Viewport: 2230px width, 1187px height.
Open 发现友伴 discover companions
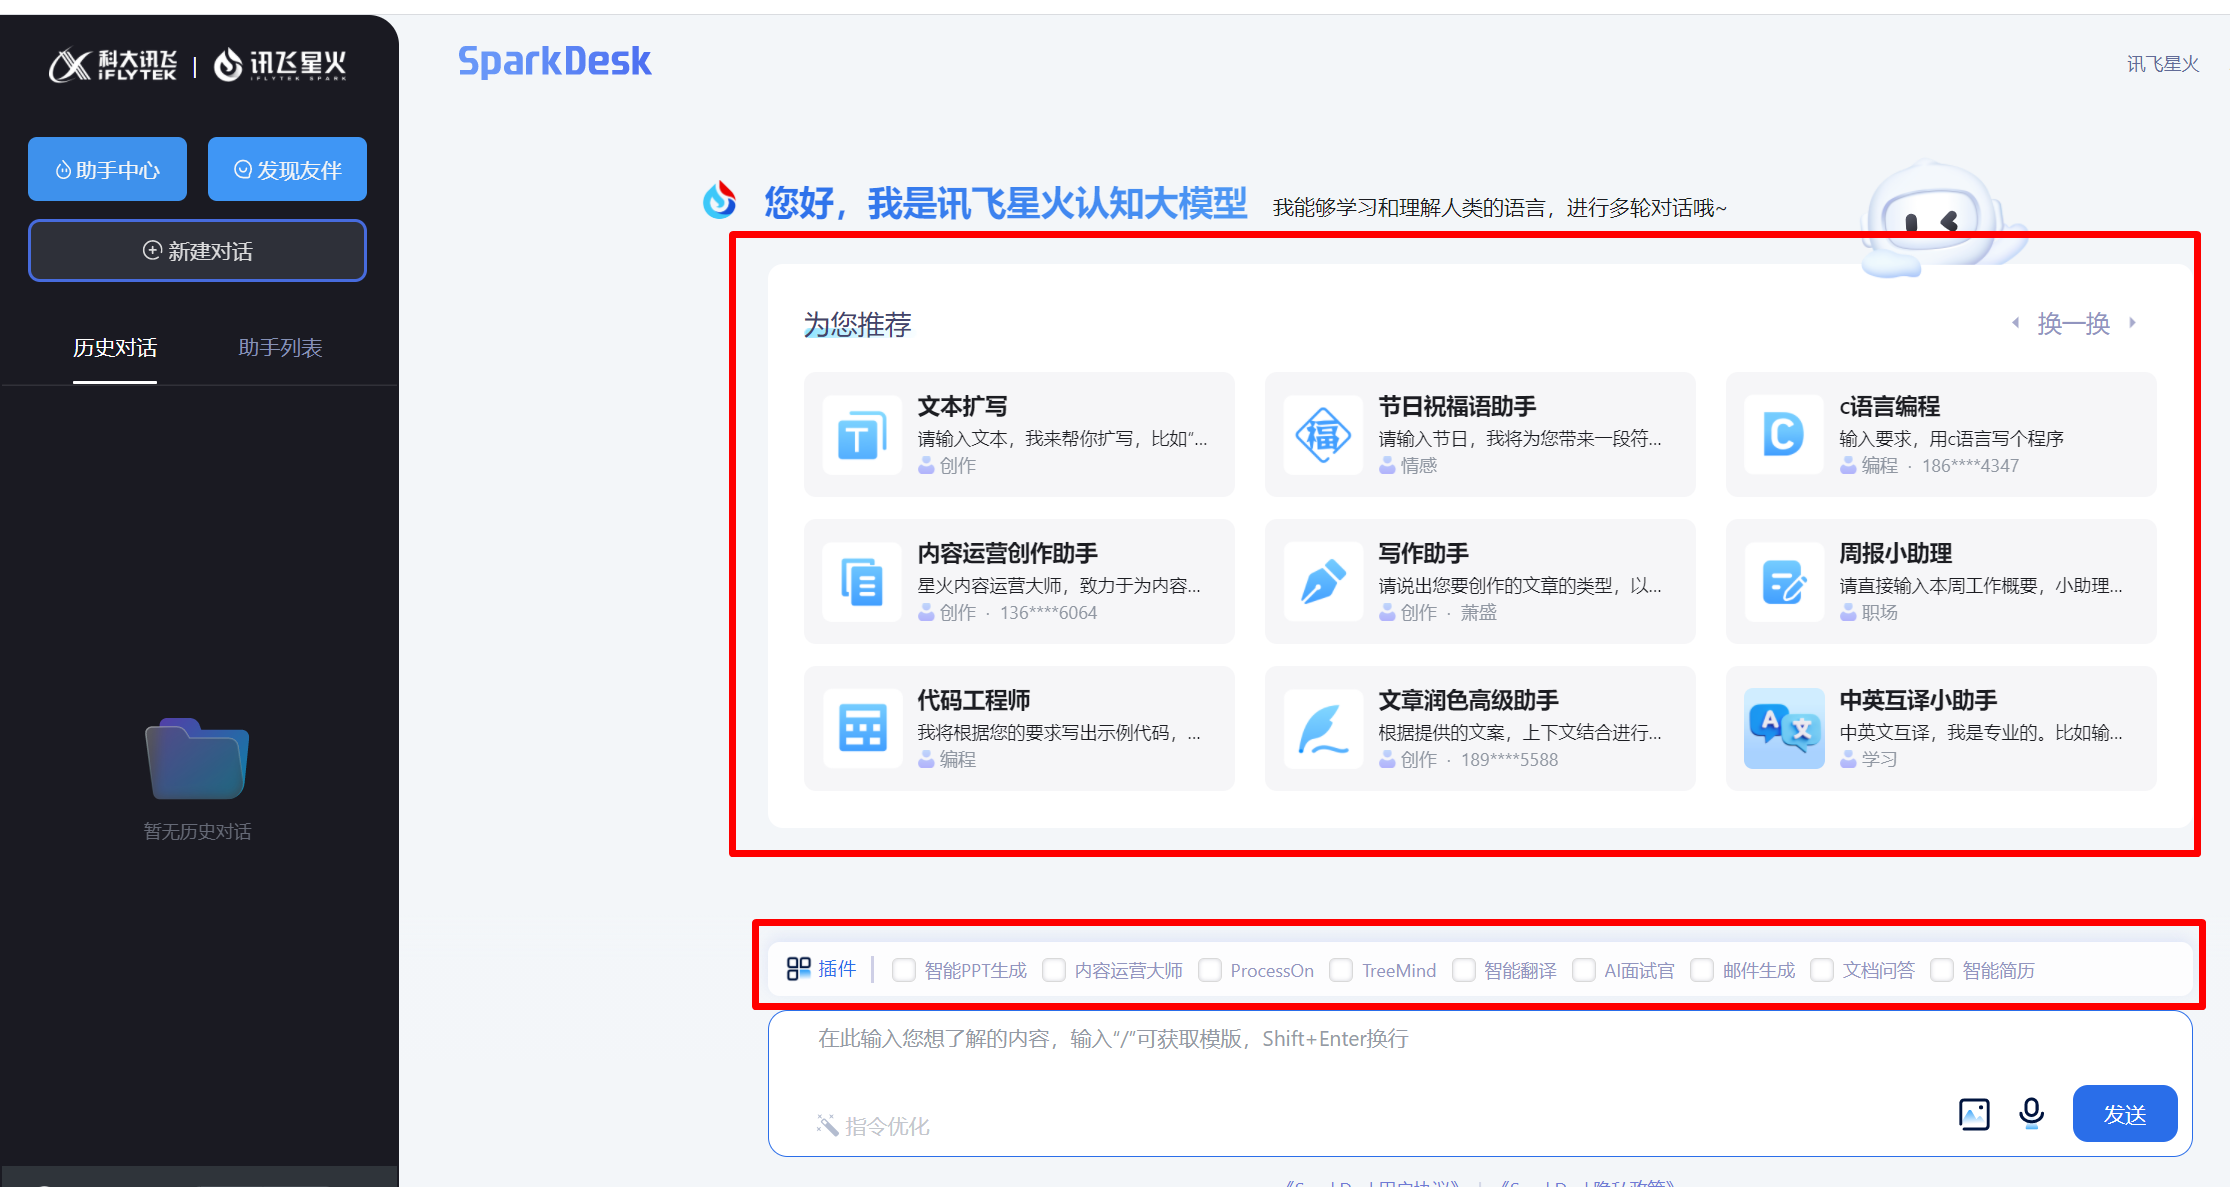pyautogui.click(x=287, y=169)
